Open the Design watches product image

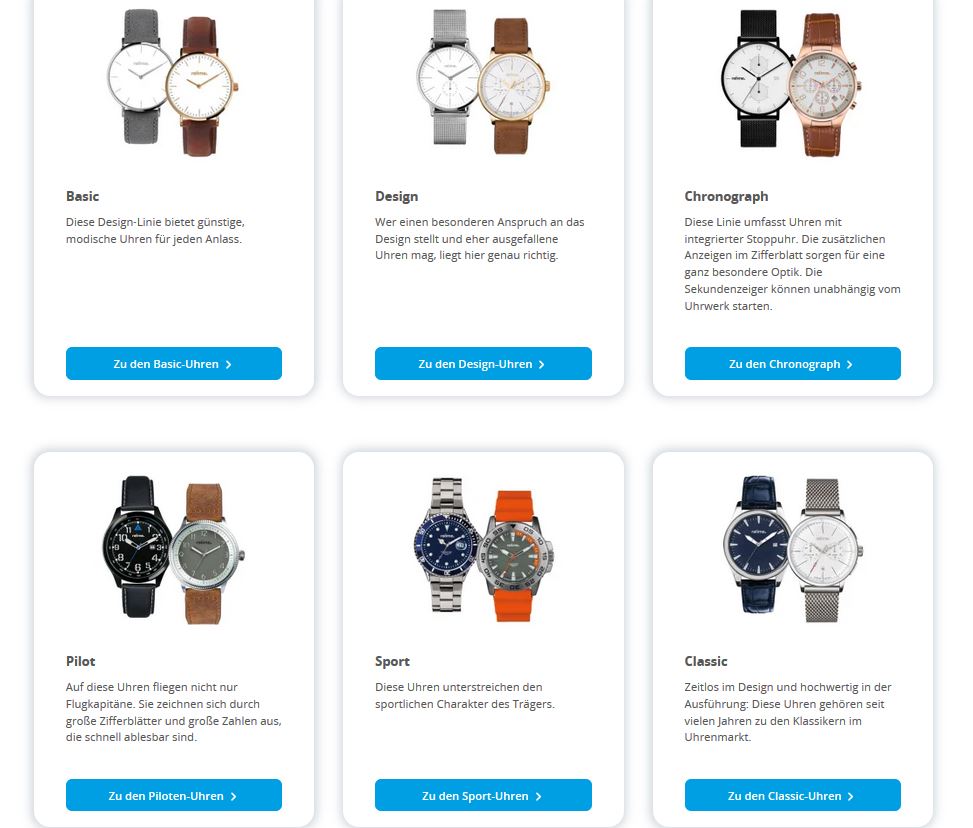483,82
